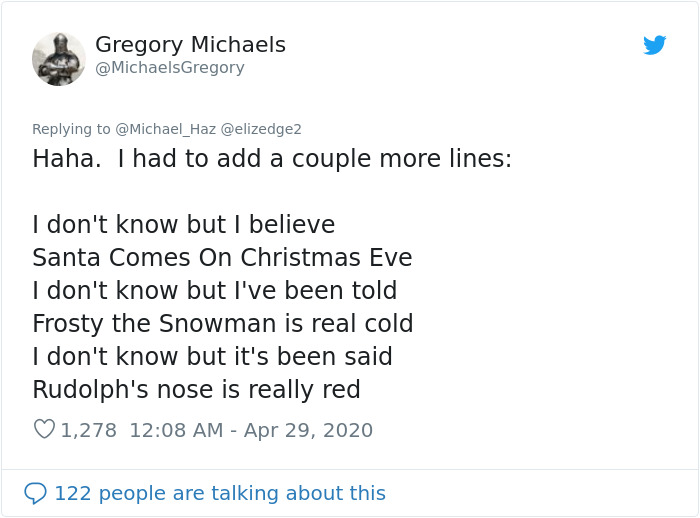
Task: Click 'I don't know but I've been told' line
Action: (x=214, y=290)
